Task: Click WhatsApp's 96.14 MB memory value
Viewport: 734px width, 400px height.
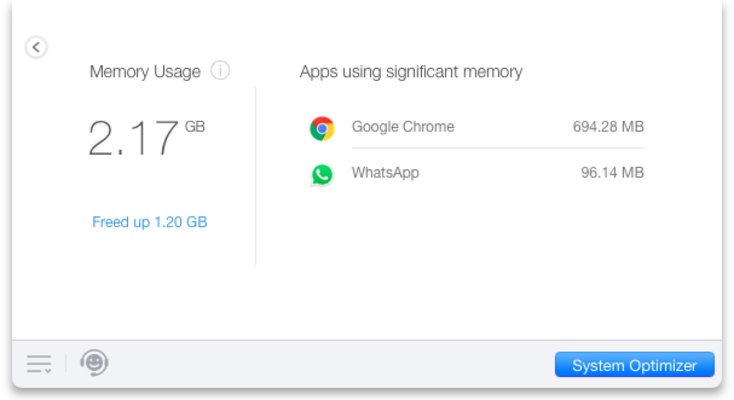Action: pos(612,173)
